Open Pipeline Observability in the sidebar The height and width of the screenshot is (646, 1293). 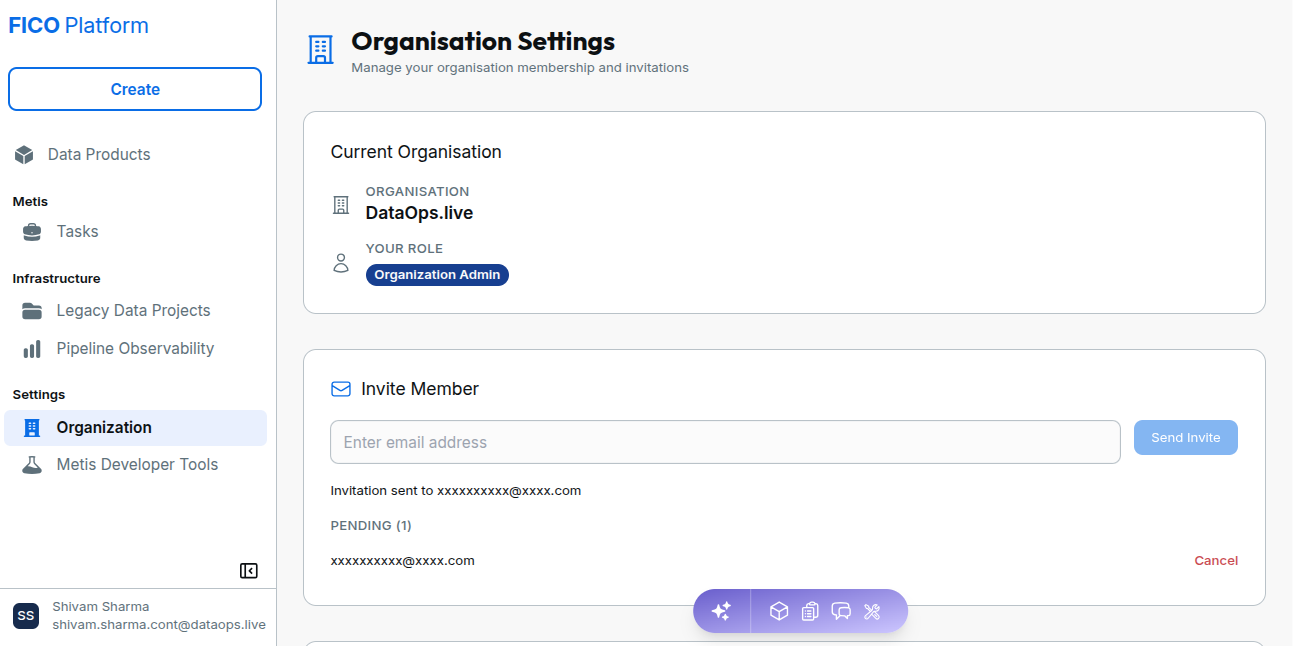tap(135, 349)
